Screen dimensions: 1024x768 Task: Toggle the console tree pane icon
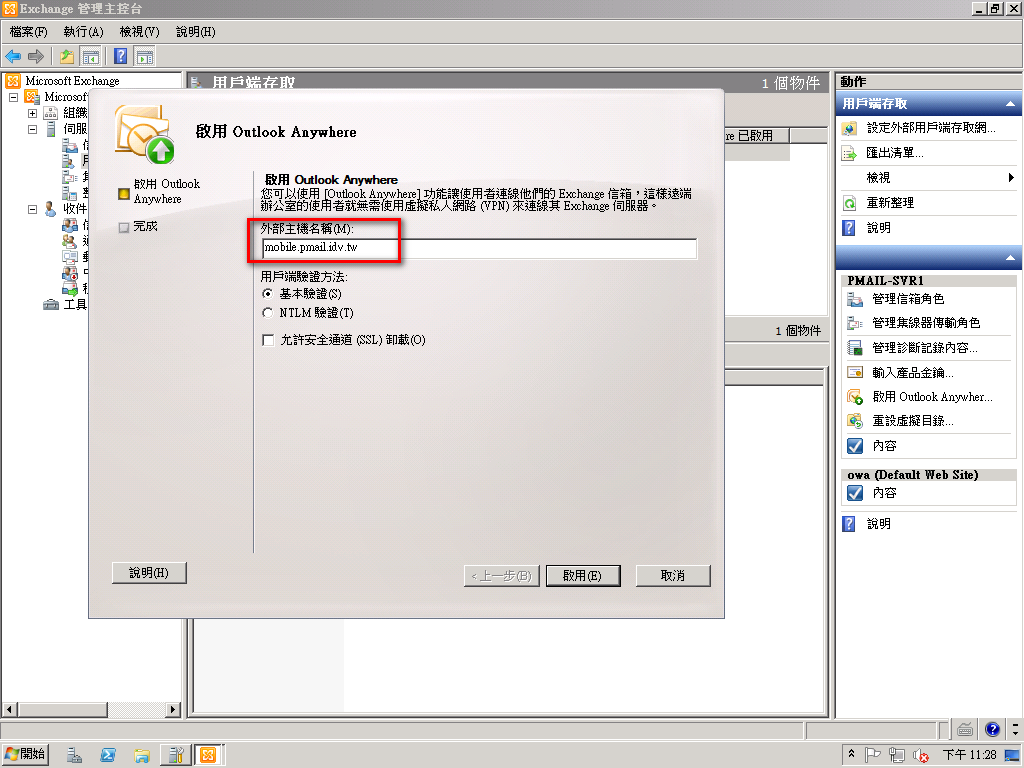(x=91, y=57)
